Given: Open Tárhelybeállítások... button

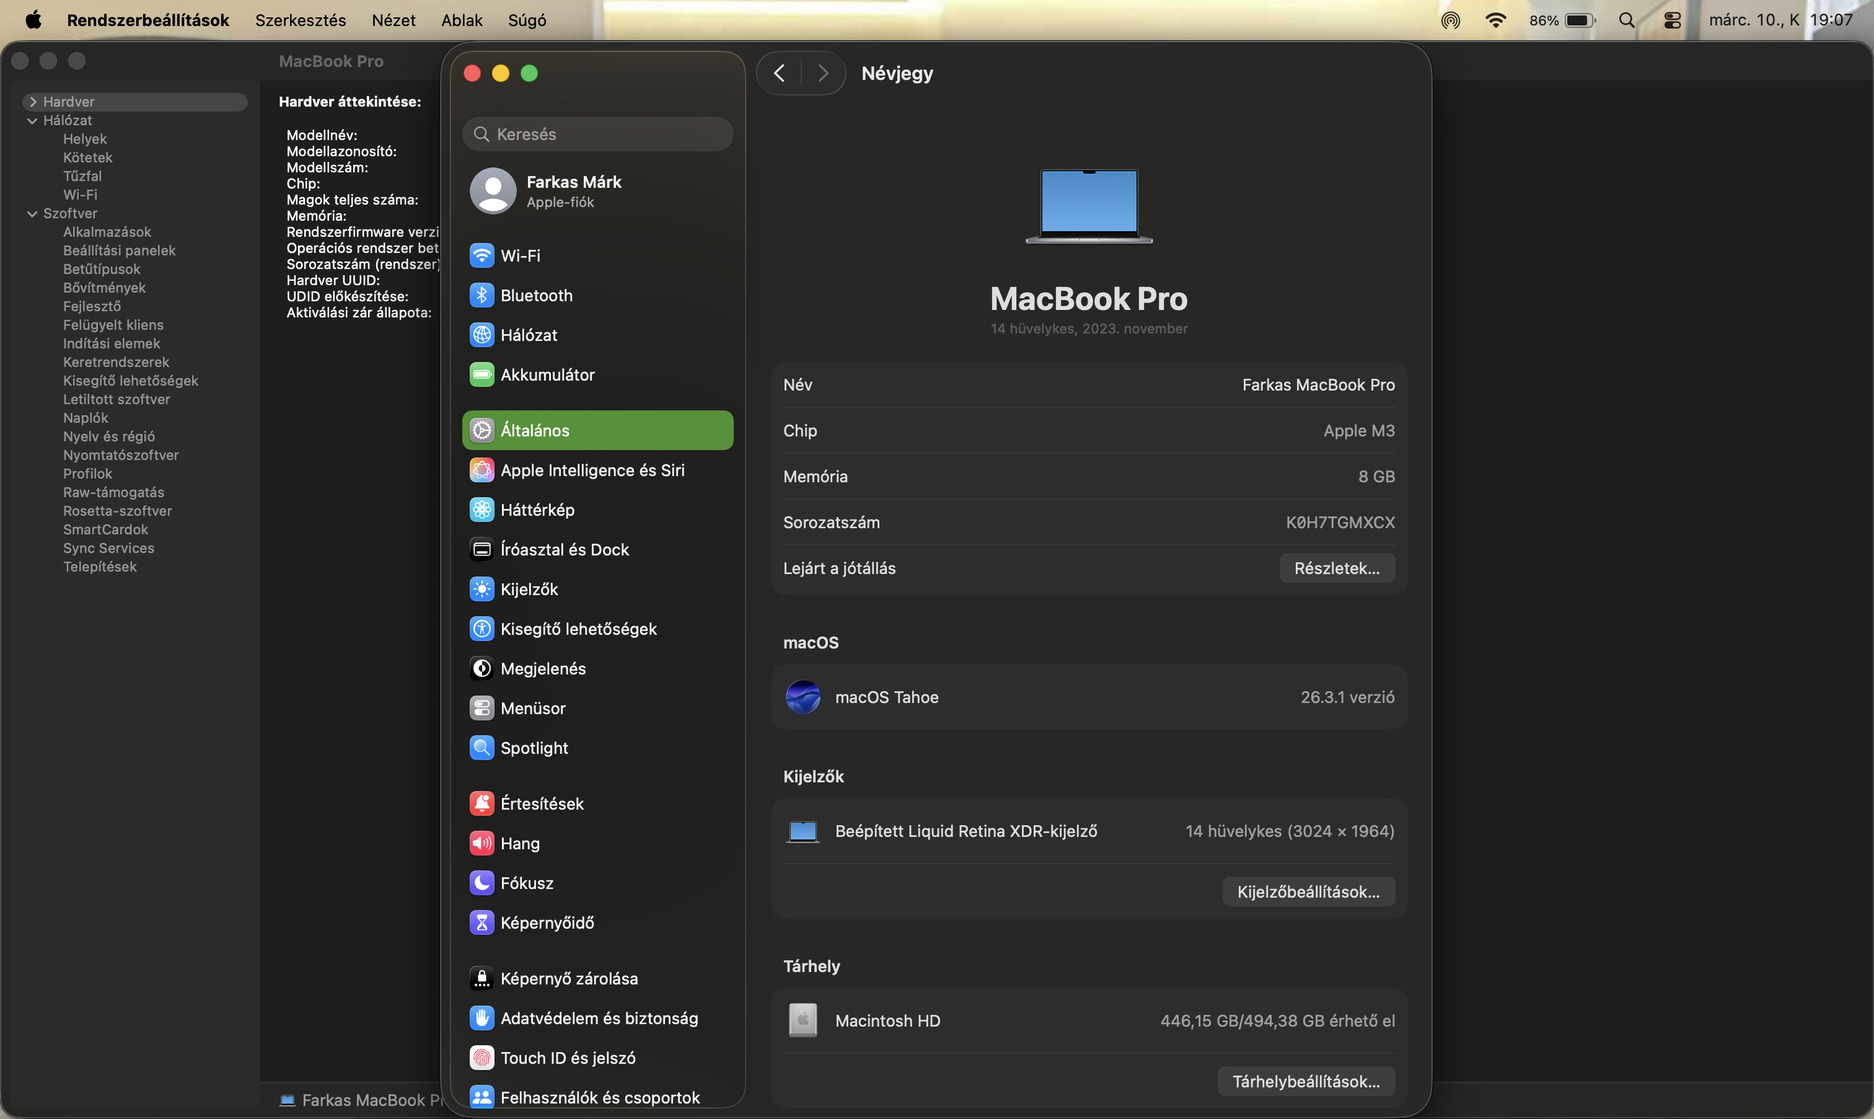Looking at the screenshot, I should tap(1306, 1081).
